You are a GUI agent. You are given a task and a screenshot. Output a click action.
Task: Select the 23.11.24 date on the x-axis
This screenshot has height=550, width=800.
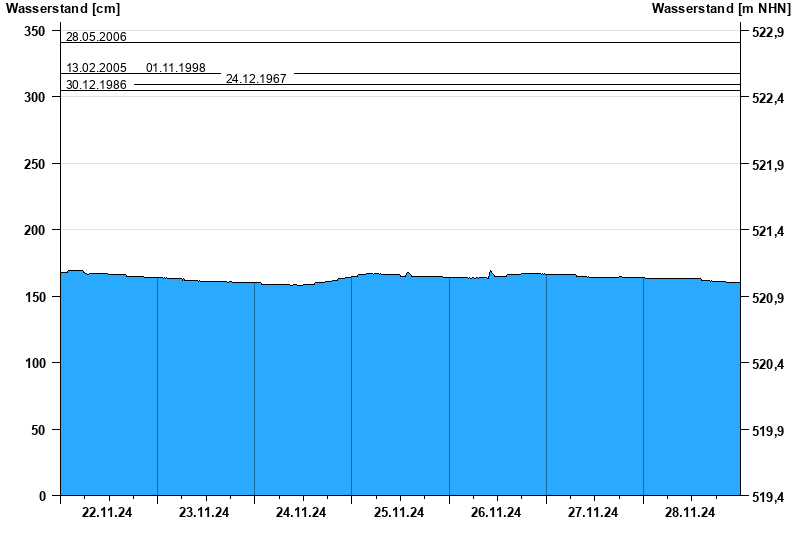204,513
